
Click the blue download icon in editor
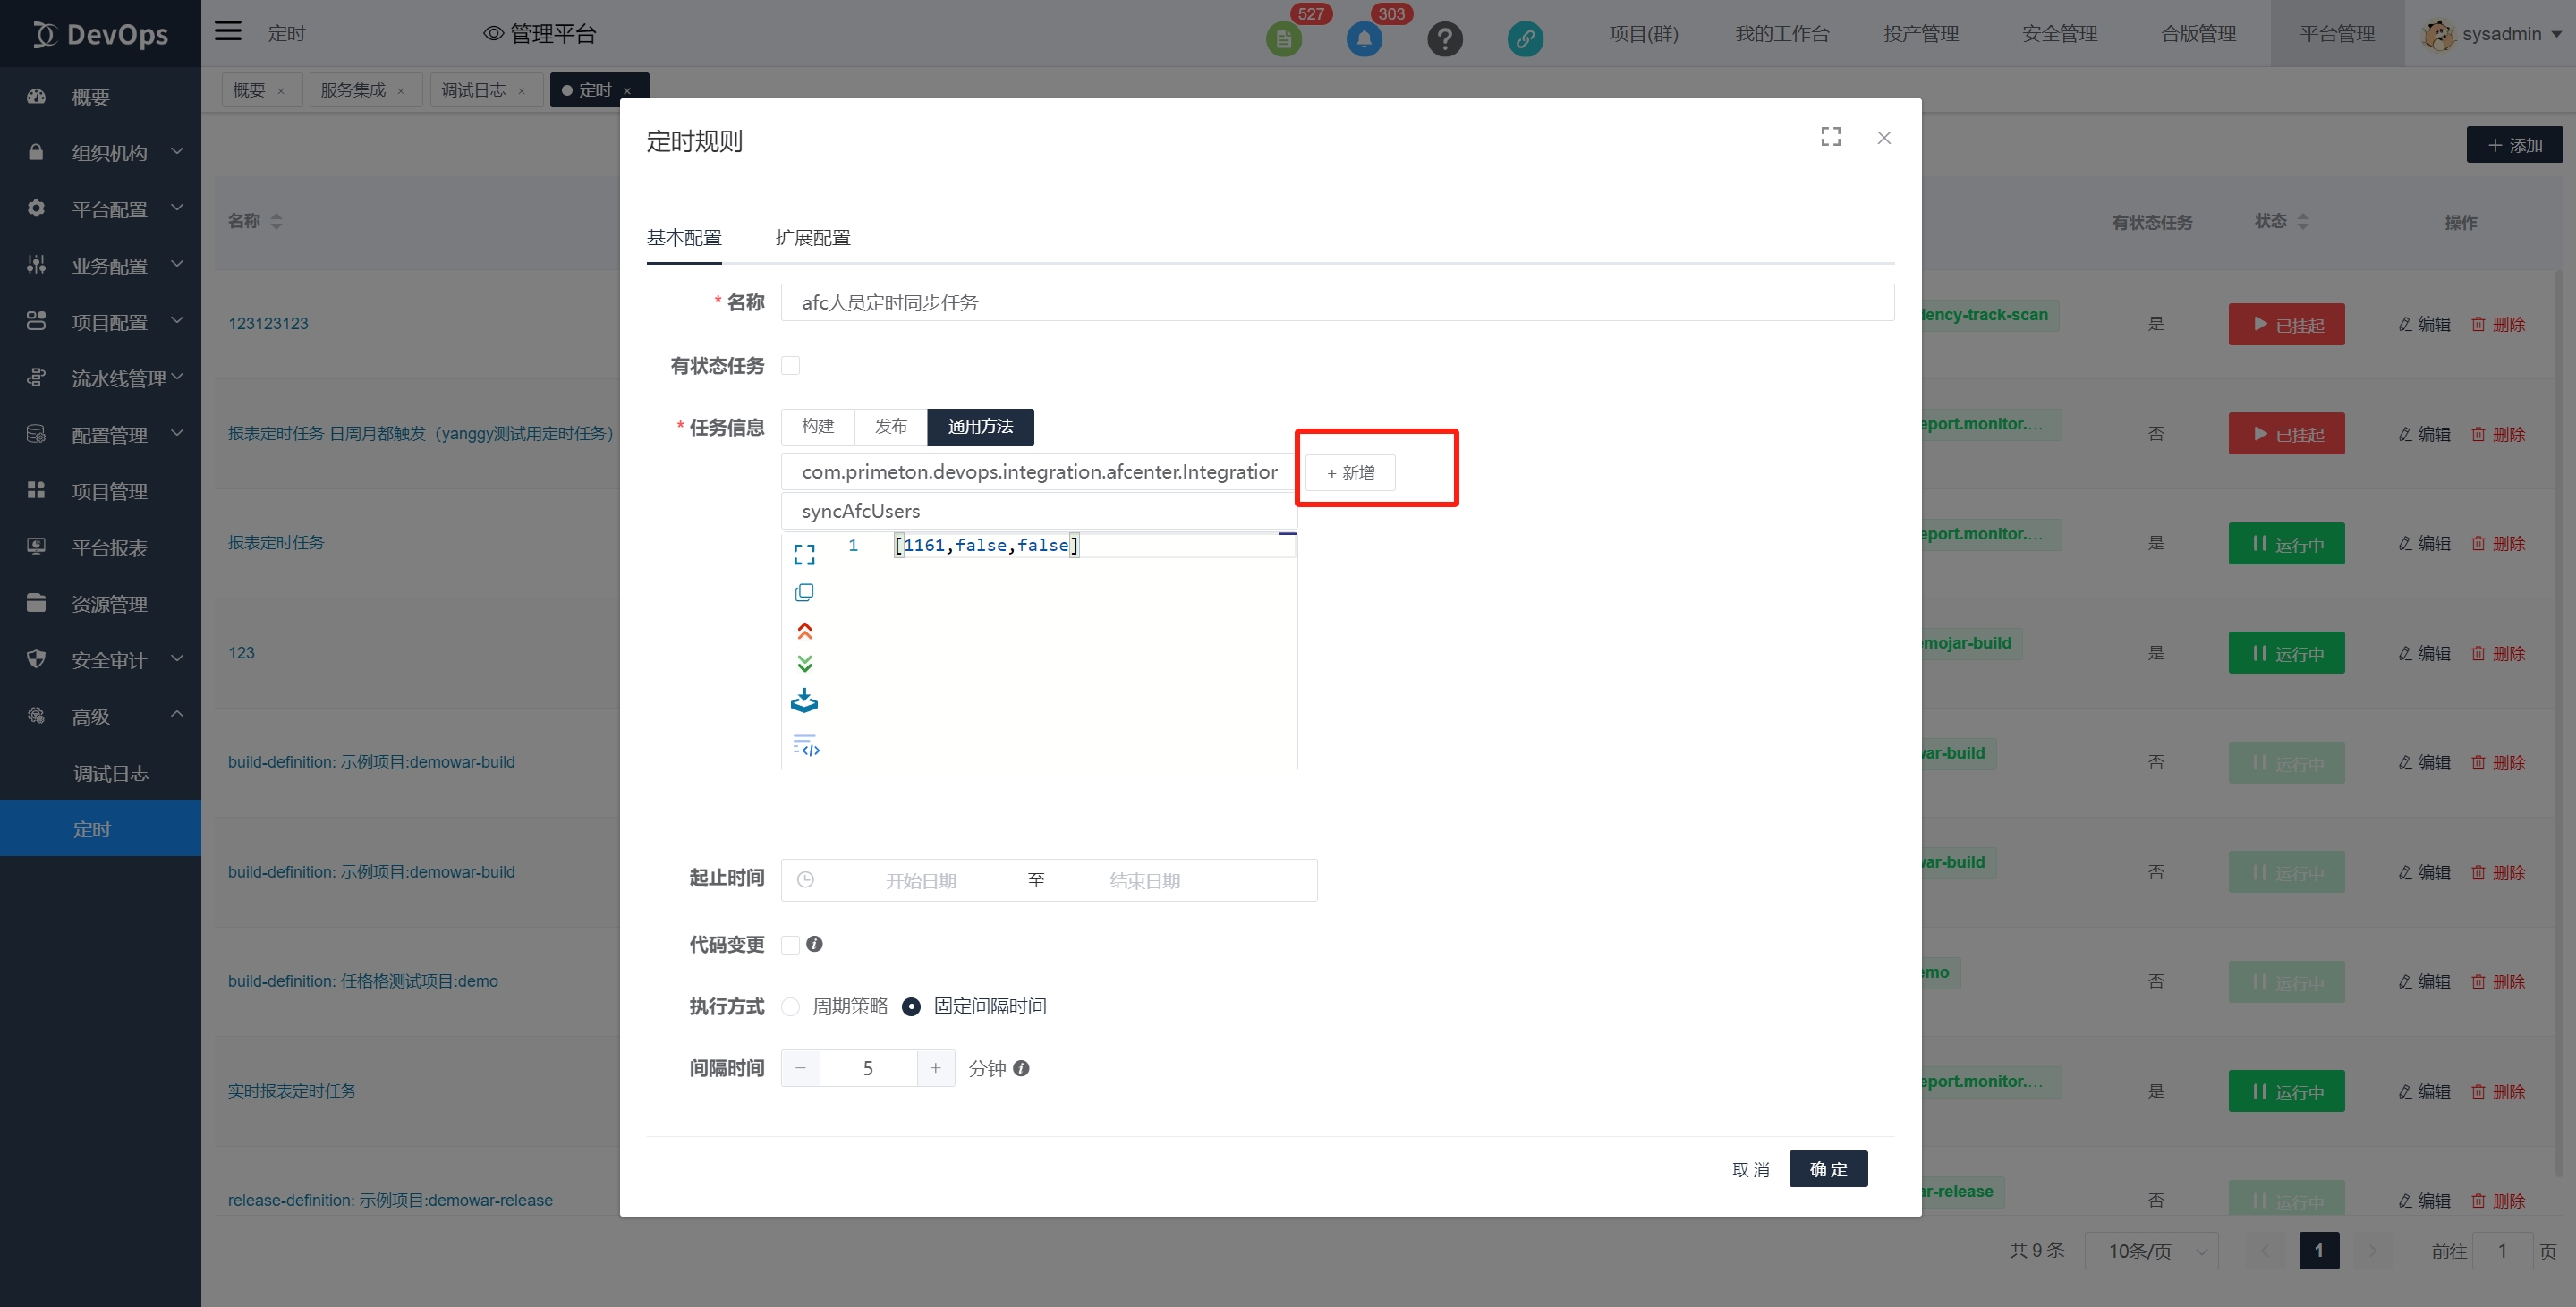pos(804,701)
